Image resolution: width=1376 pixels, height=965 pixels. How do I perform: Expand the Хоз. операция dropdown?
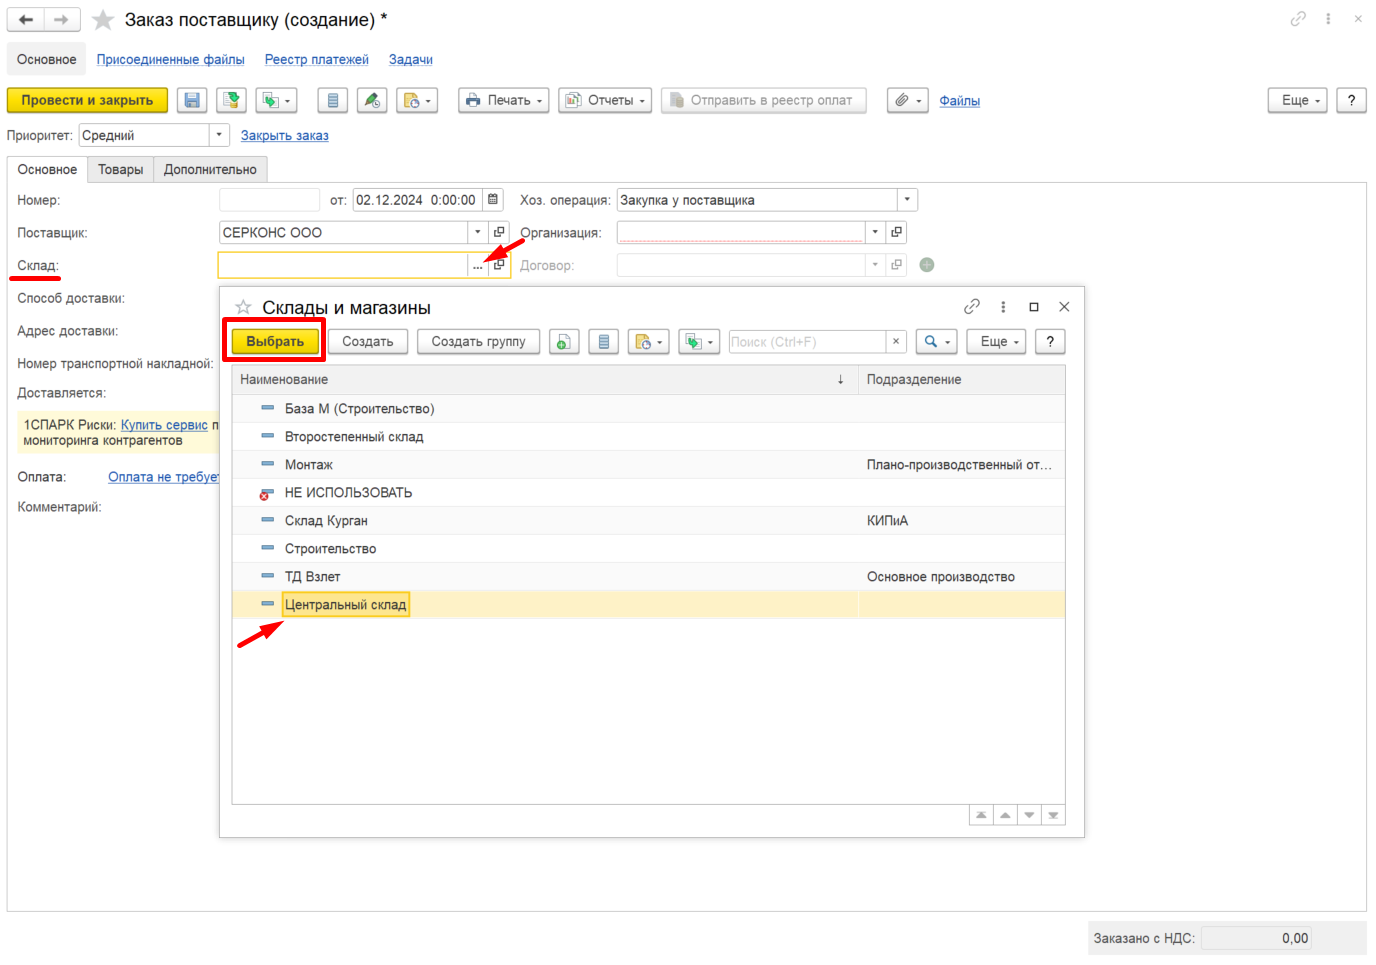coord(907,200)
